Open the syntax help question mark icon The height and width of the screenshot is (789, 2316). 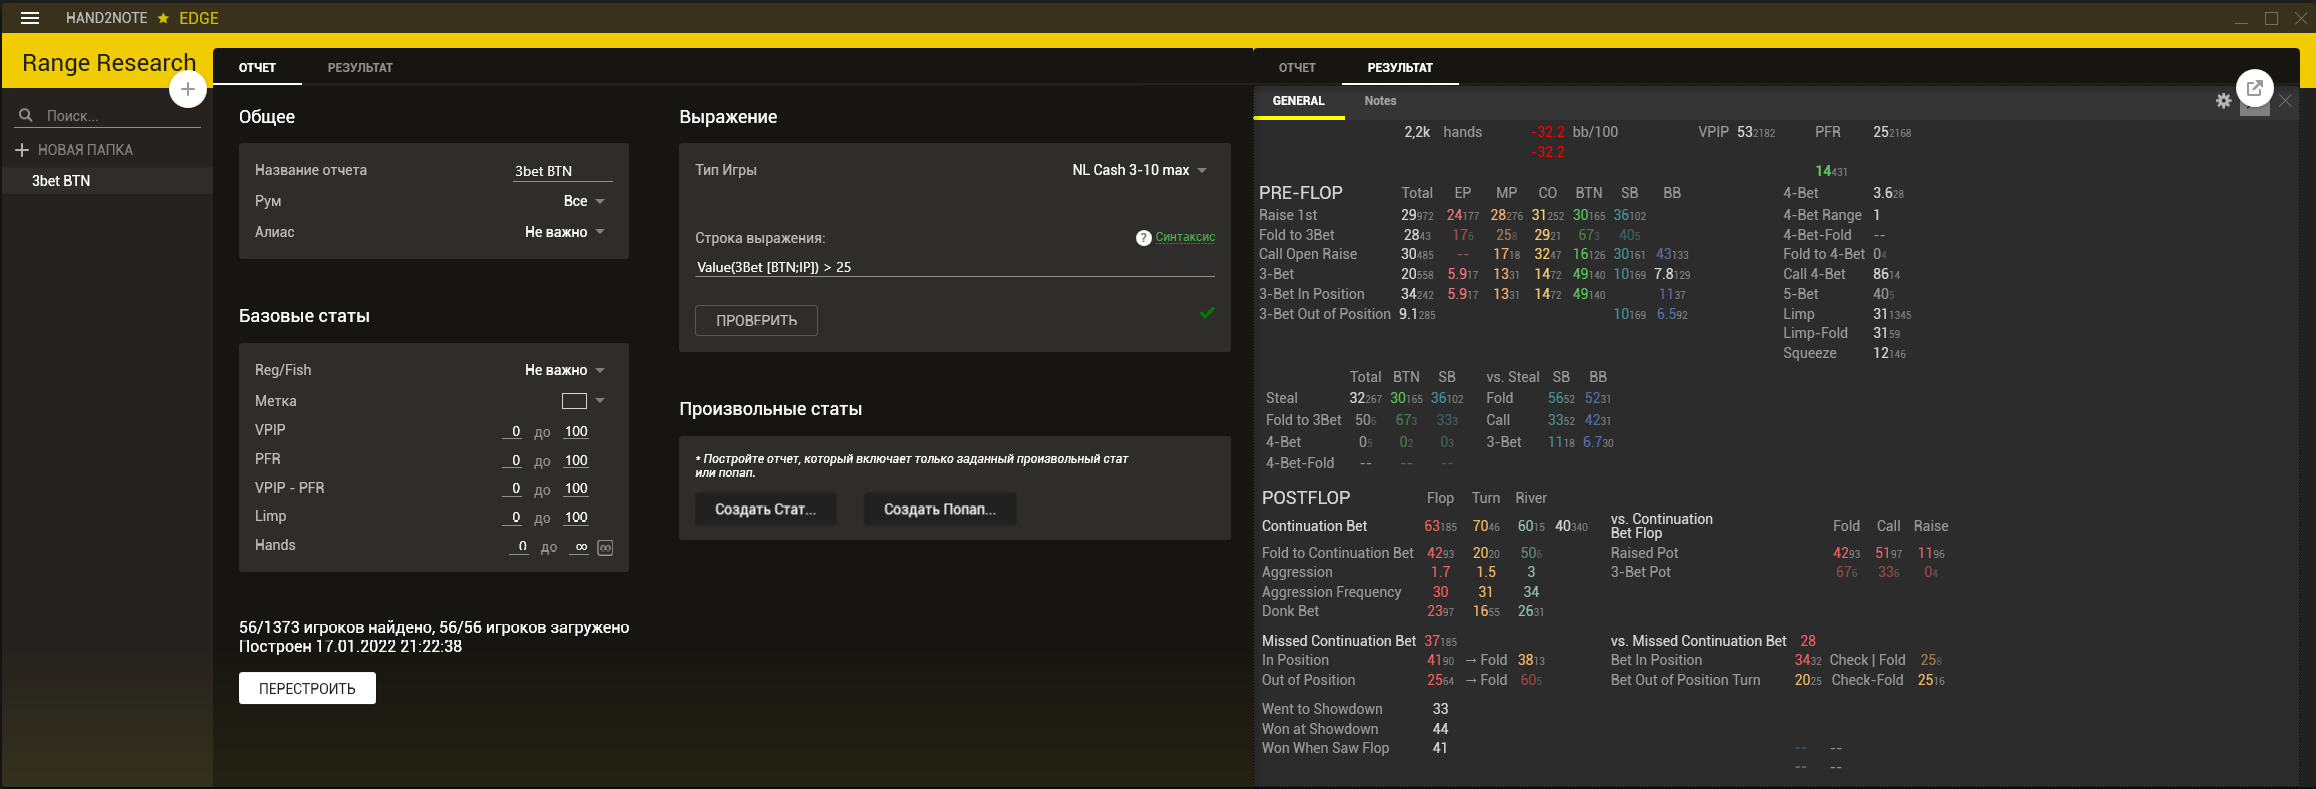click(1143, 238)
